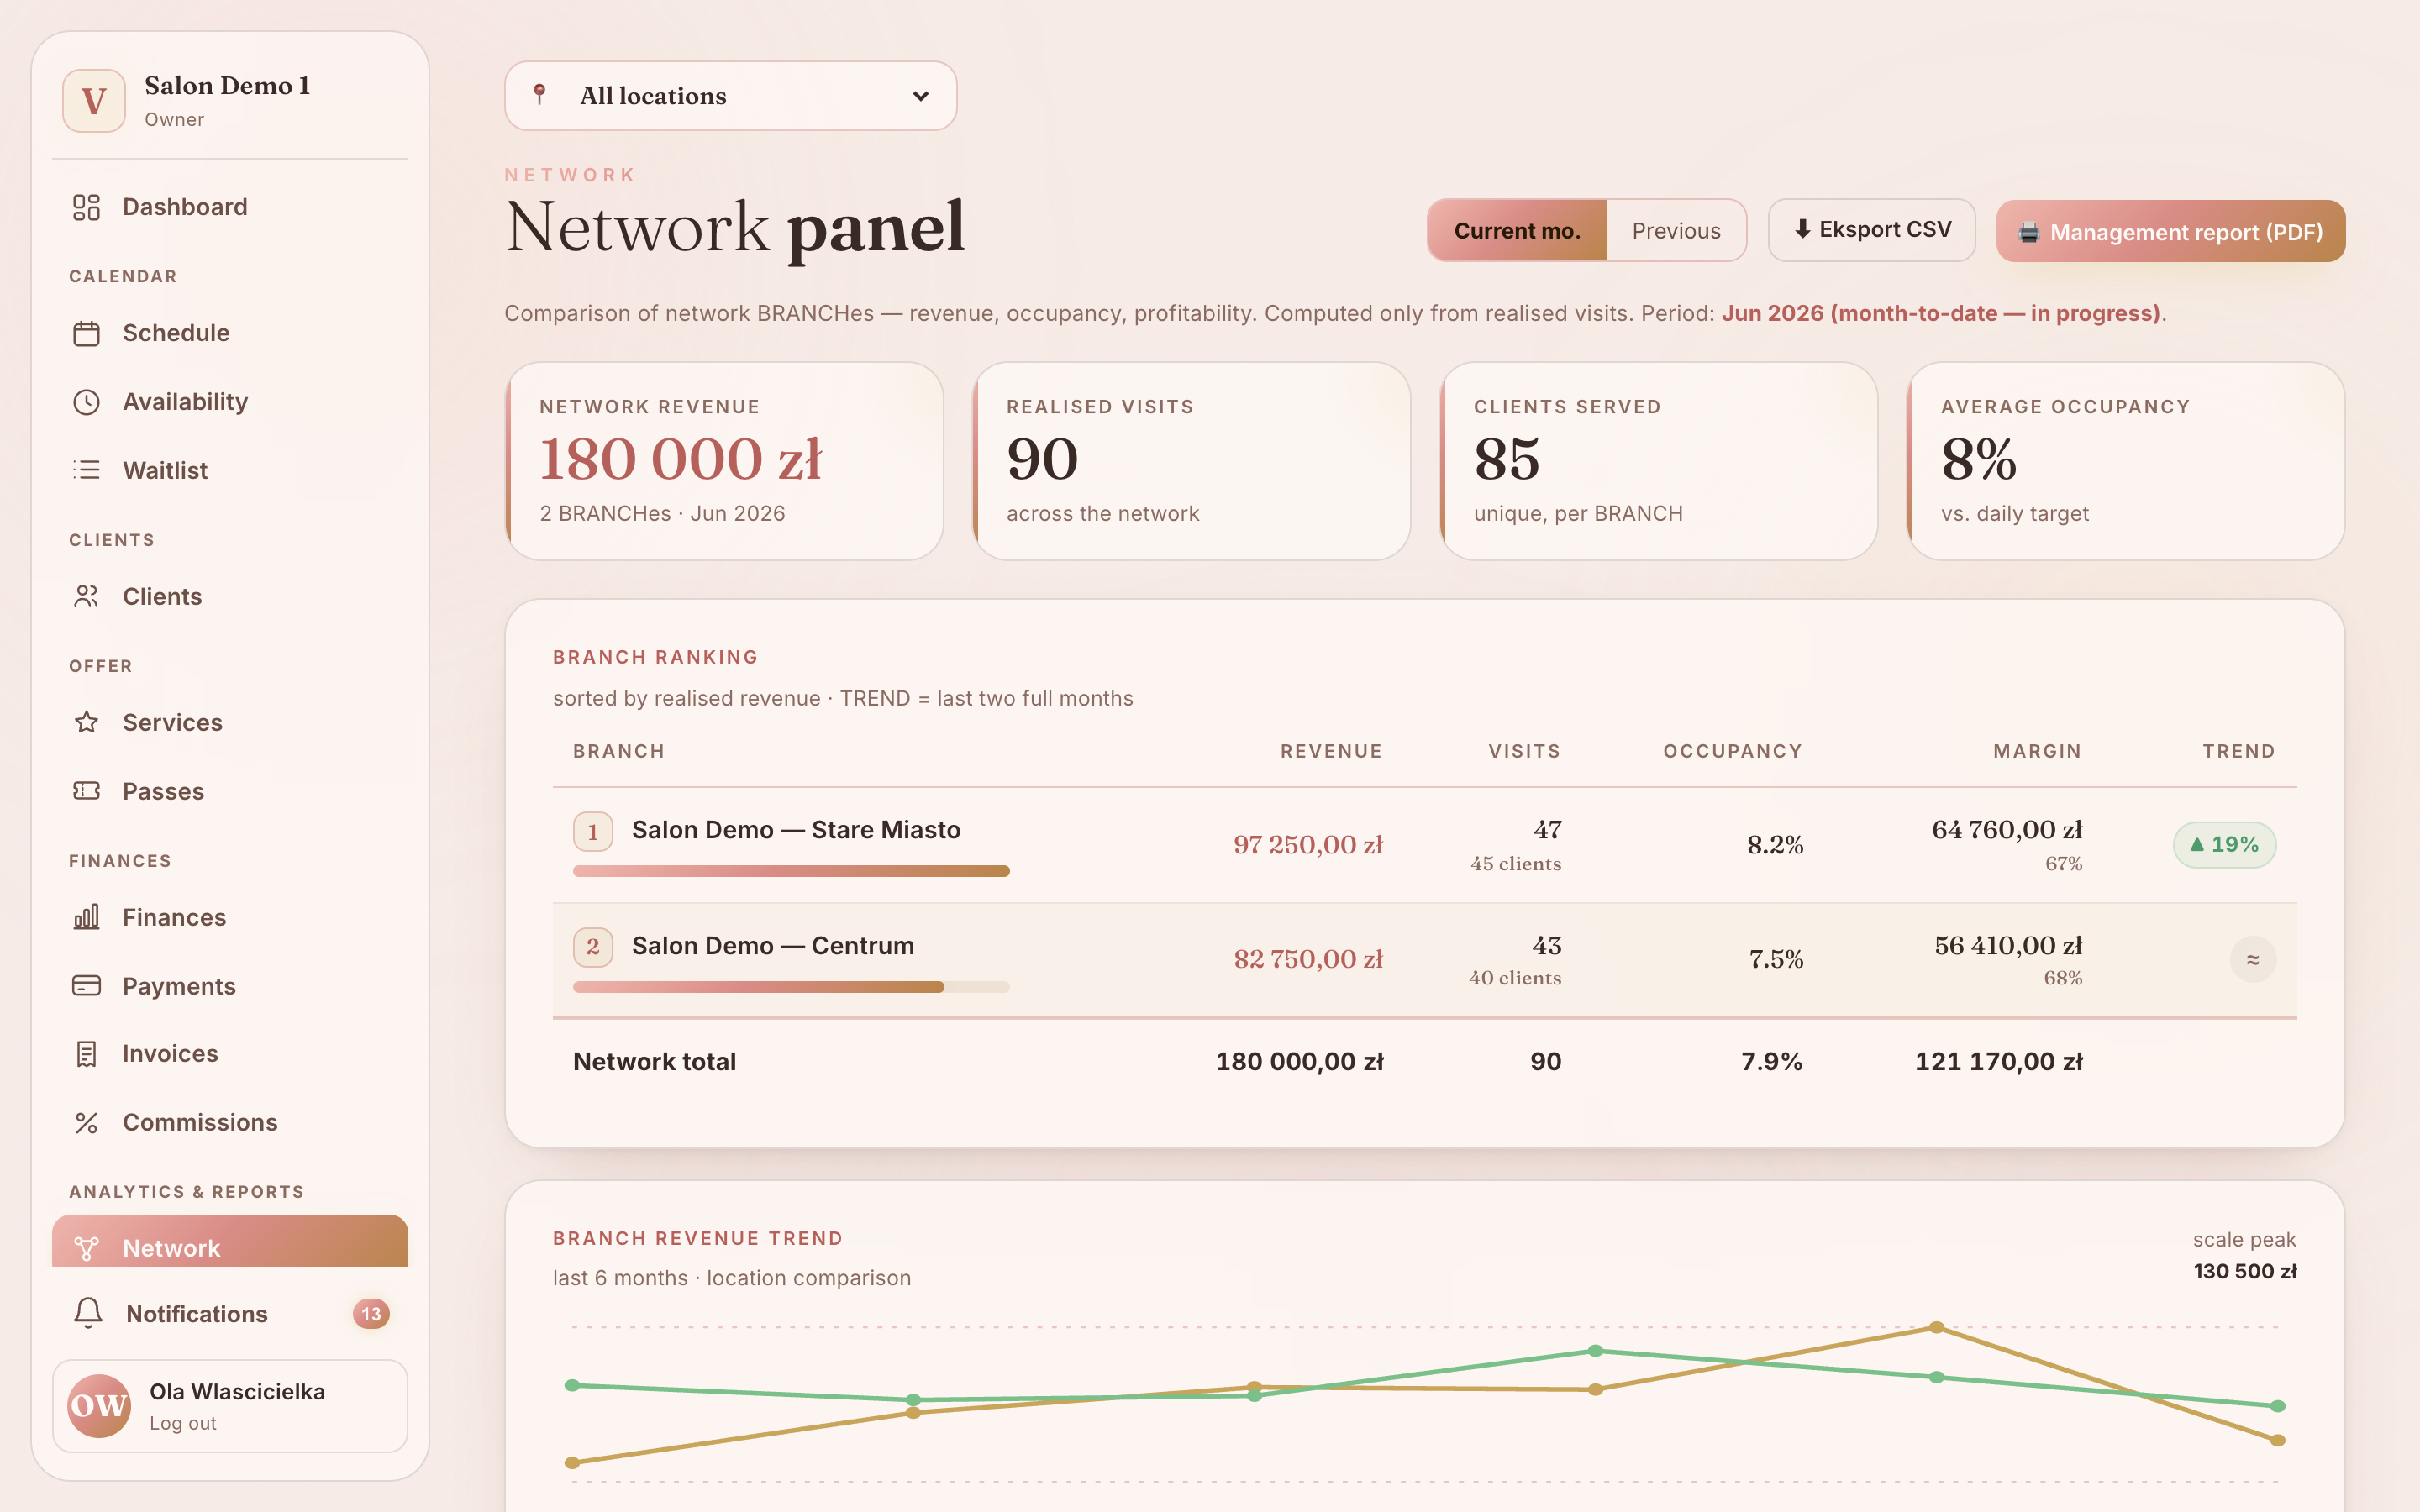
Task: Click the 121 170,00 zł total margin
Action: coord(1998,1062)
